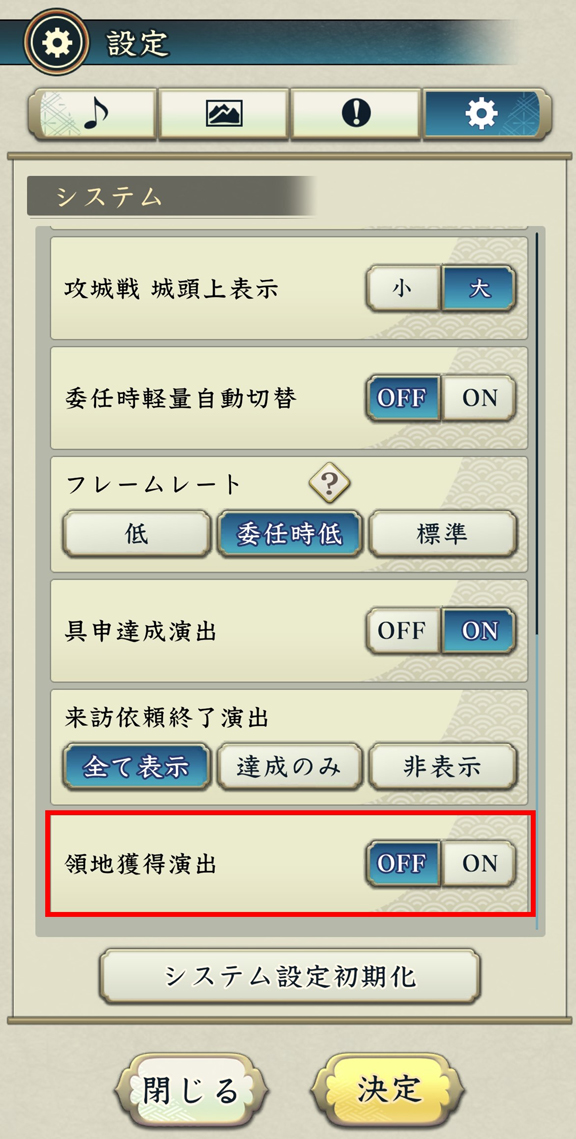Image resolution: width=576 pixels, height=1139 pixels.
Task: Select 全て表示 for 来訪依頼終了演出
Action: [x=137, y=766]
